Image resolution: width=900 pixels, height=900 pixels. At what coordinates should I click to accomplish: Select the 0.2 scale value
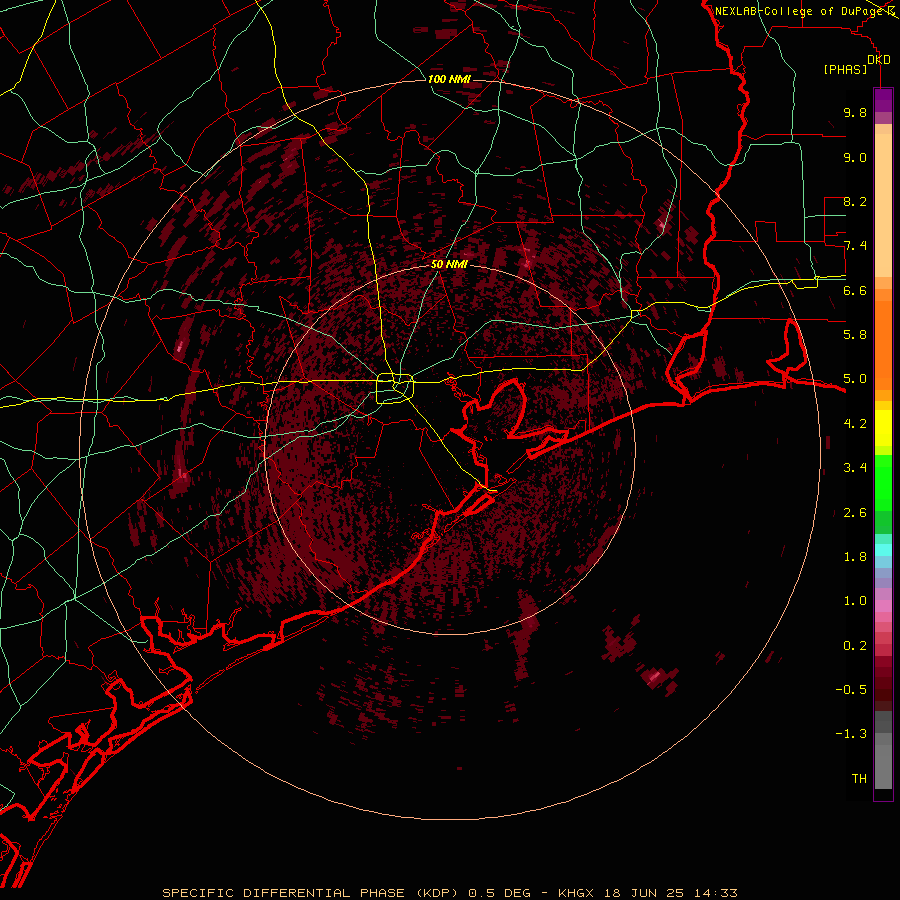[855, 646]
